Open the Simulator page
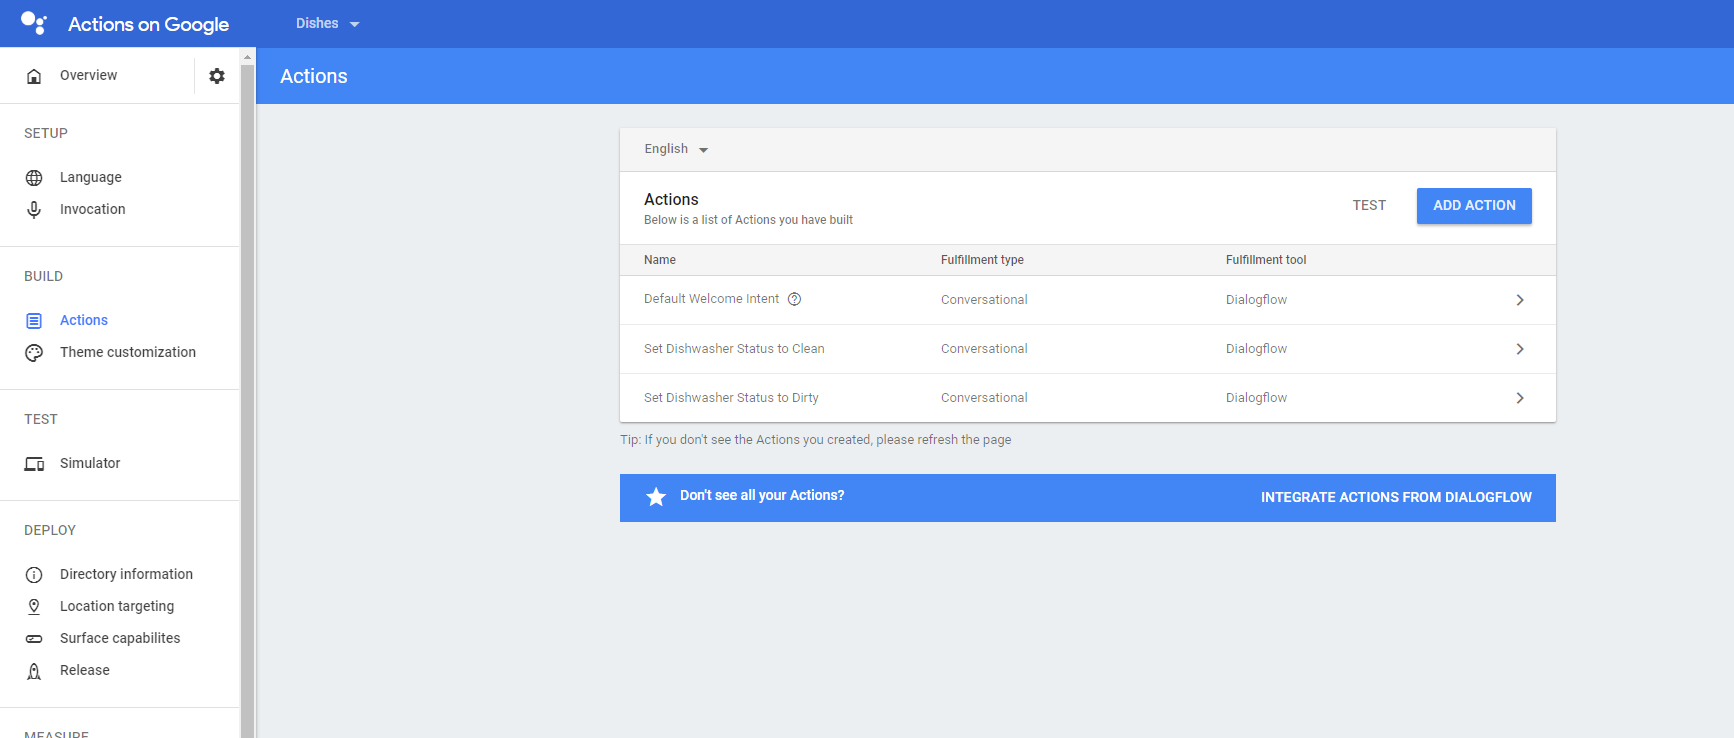 coord(90,463)
